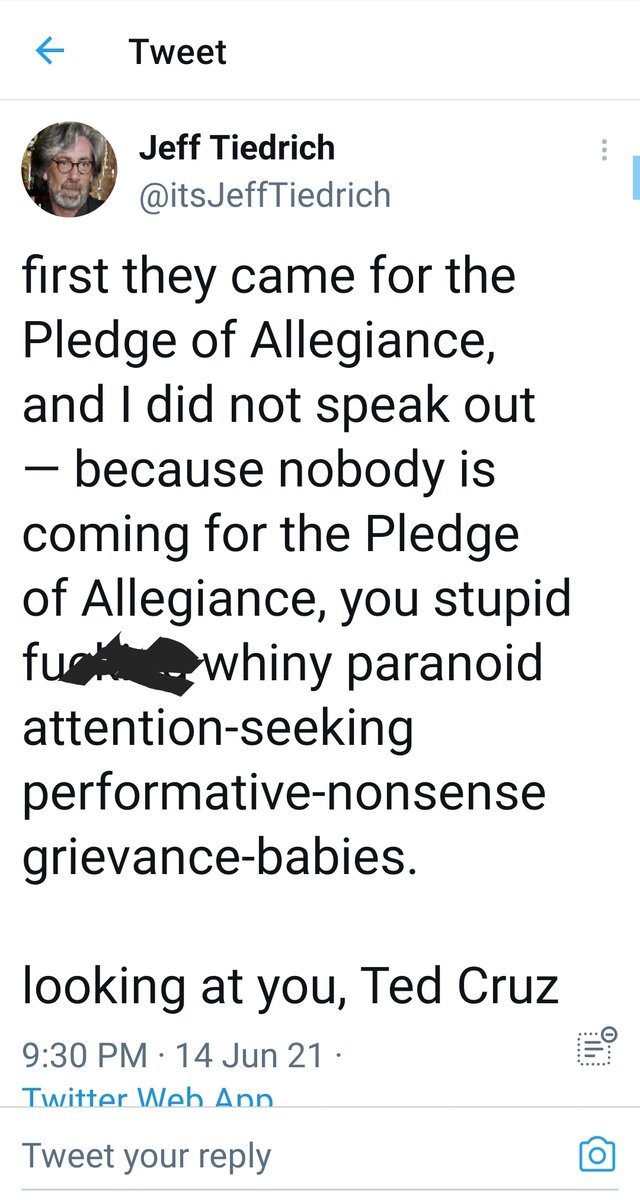The height and width of the screenshot is (1200, 640).
Task: Open the three-dot more options menu
Action: tap(603, 150)
